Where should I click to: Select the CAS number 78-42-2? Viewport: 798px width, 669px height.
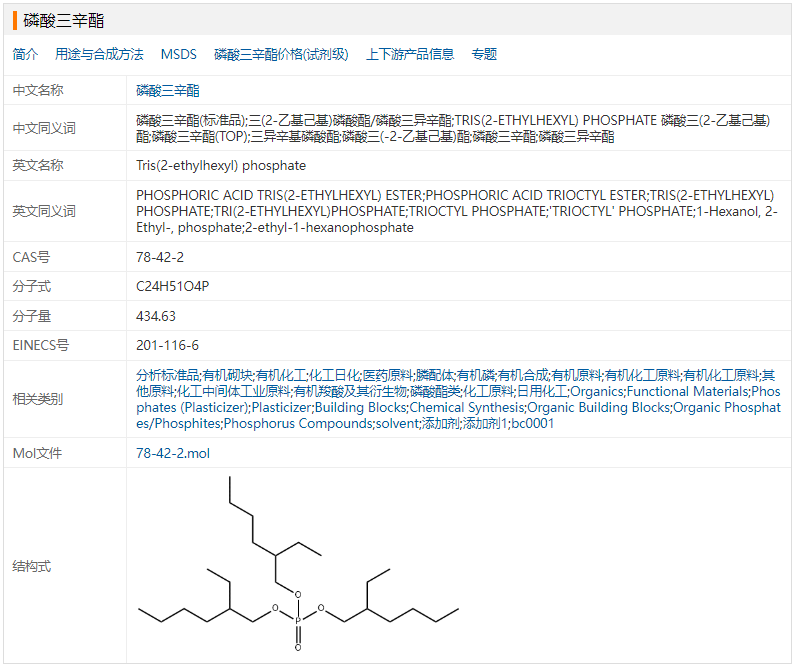point(160,257)
